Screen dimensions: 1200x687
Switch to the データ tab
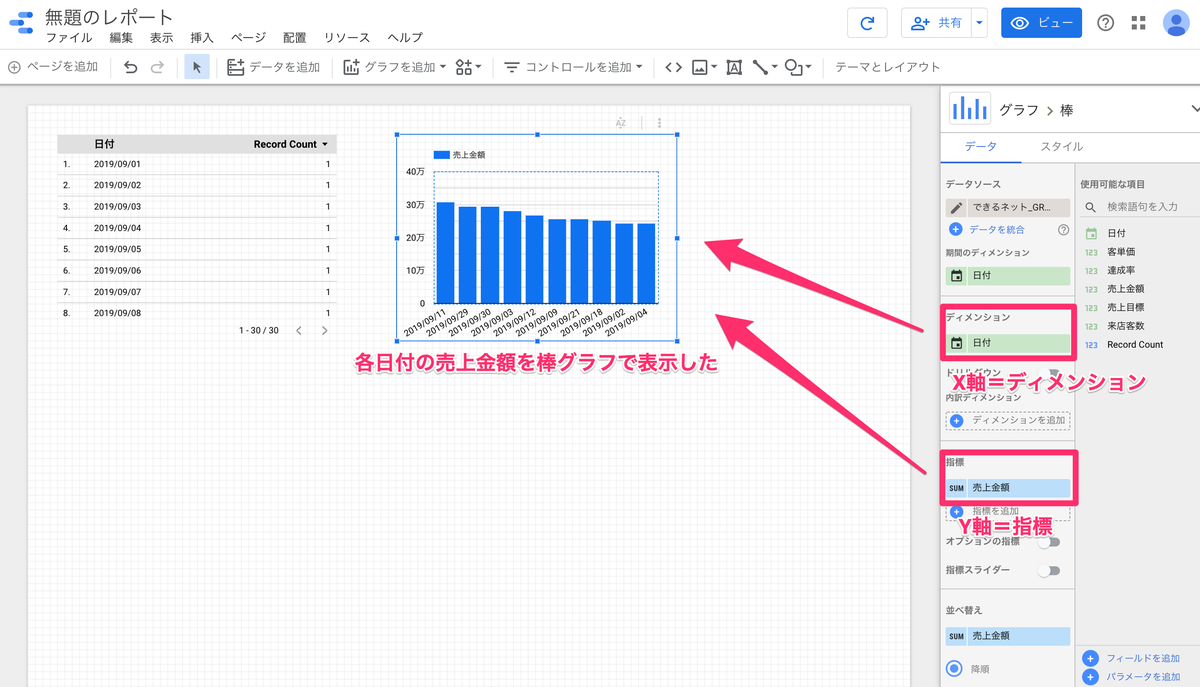pyautogui.click(x=980, y=146)
